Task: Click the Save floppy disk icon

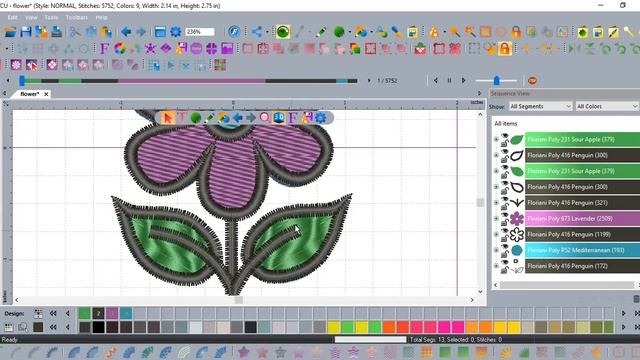Action: (x=26, y=32)
